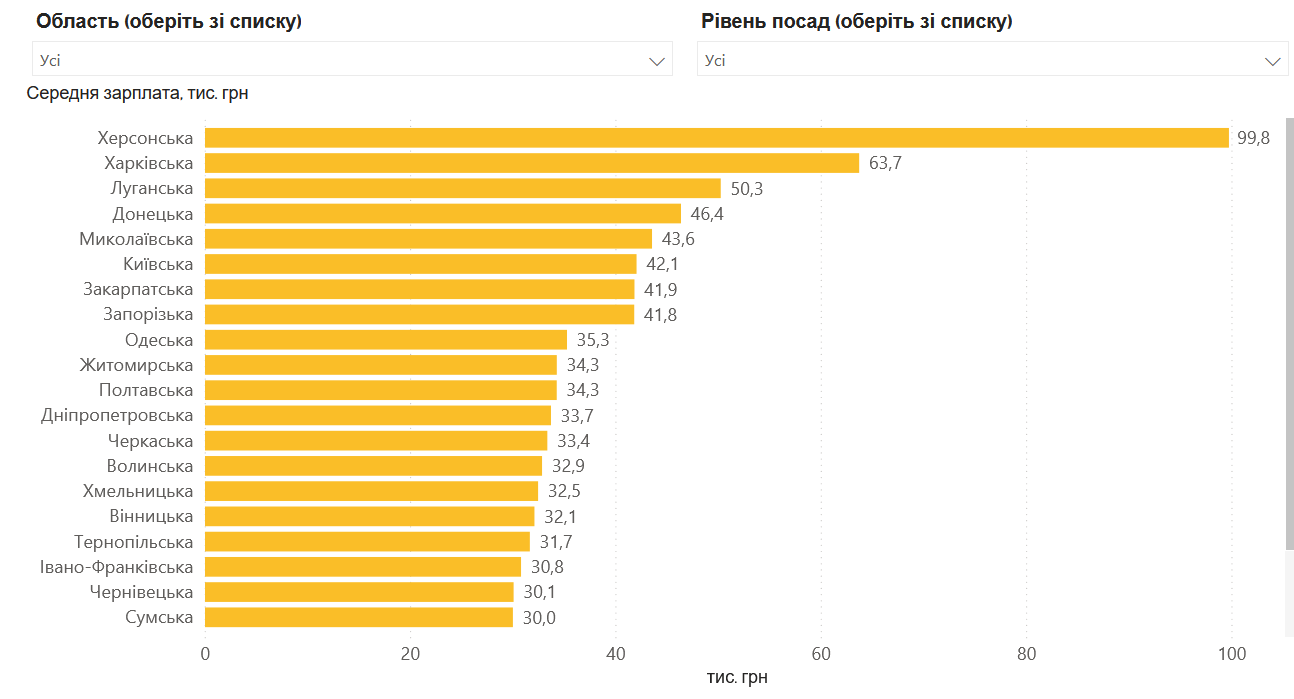Click the Волинська region axis label
The width and height of the screenshot is (1294, 699).
pos(149,466)
